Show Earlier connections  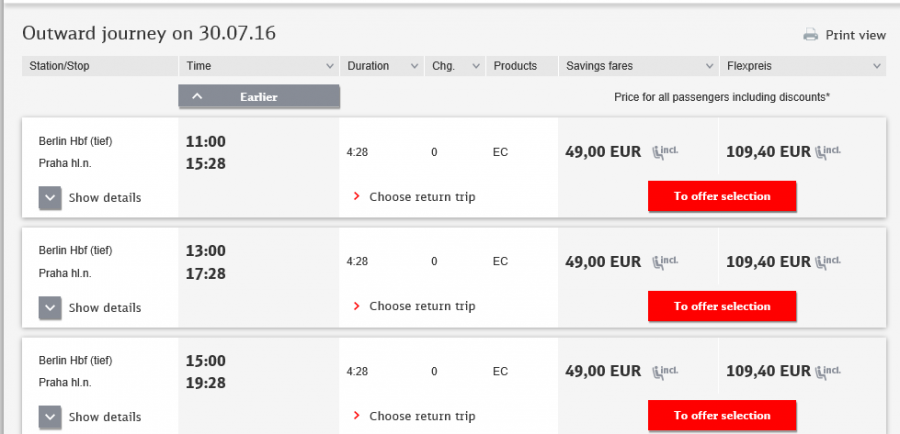click(259, 97)
